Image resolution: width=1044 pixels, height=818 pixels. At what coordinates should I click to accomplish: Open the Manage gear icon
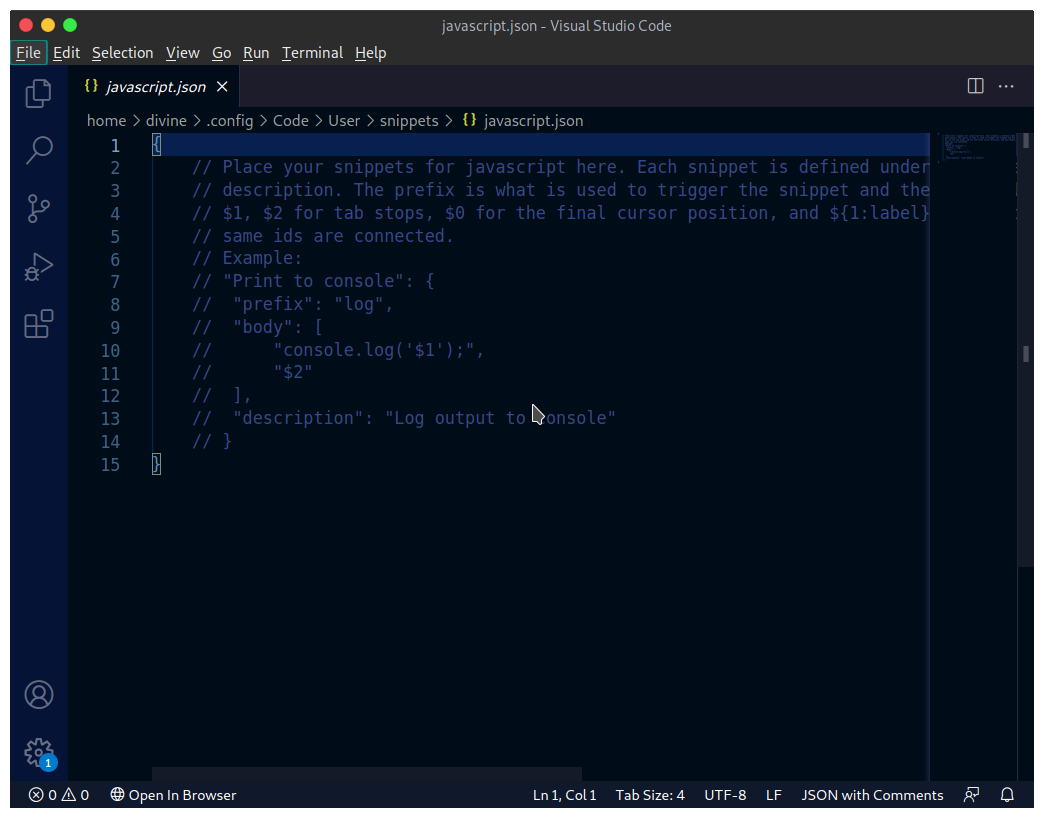(x=39, y=753)
